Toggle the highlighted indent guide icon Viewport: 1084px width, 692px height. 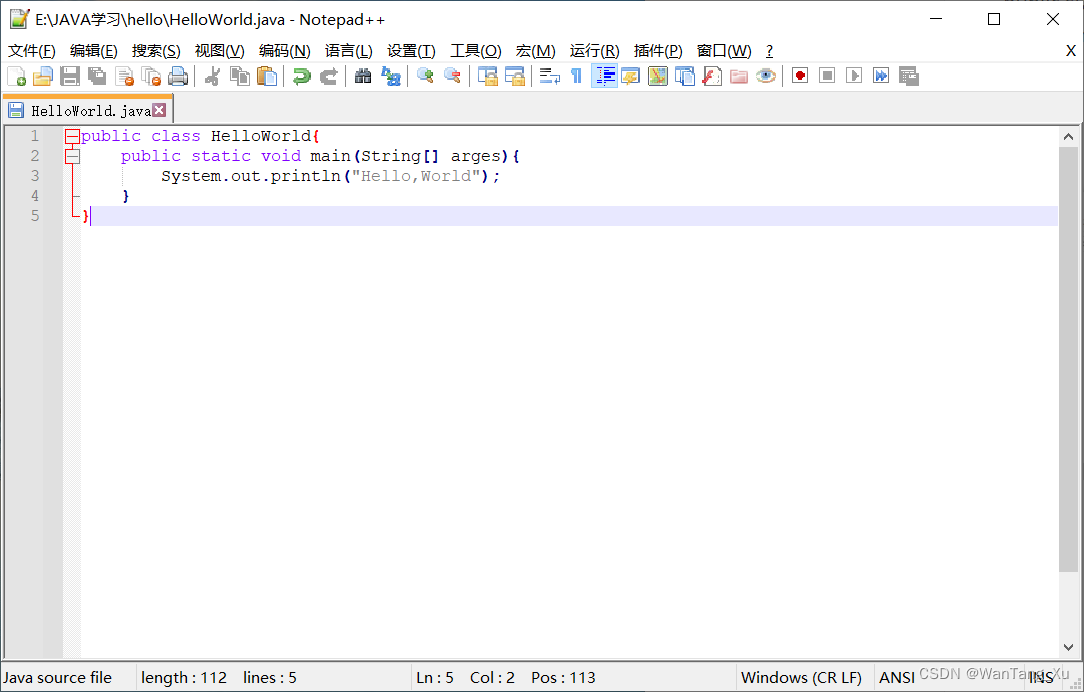(x=604, y=76)
